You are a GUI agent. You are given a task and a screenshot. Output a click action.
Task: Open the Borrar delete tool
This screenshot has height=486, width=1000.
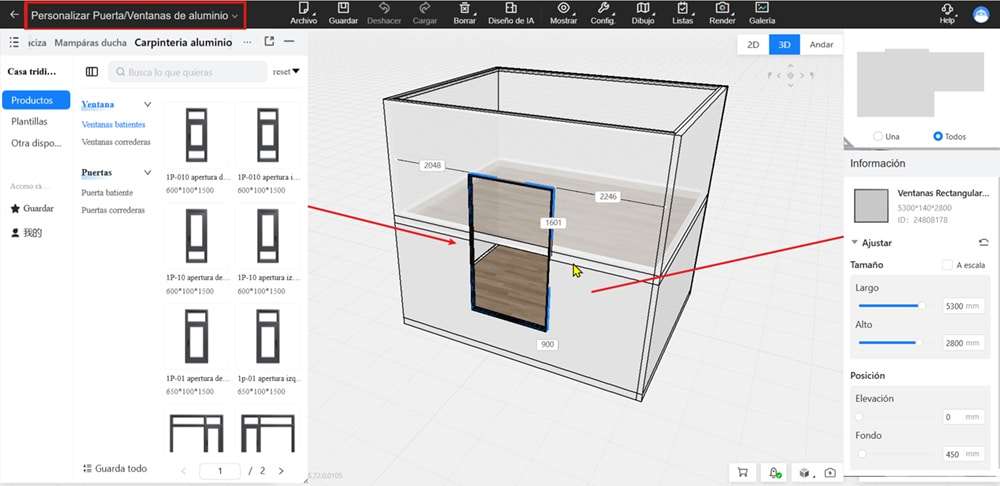(465, 14)
